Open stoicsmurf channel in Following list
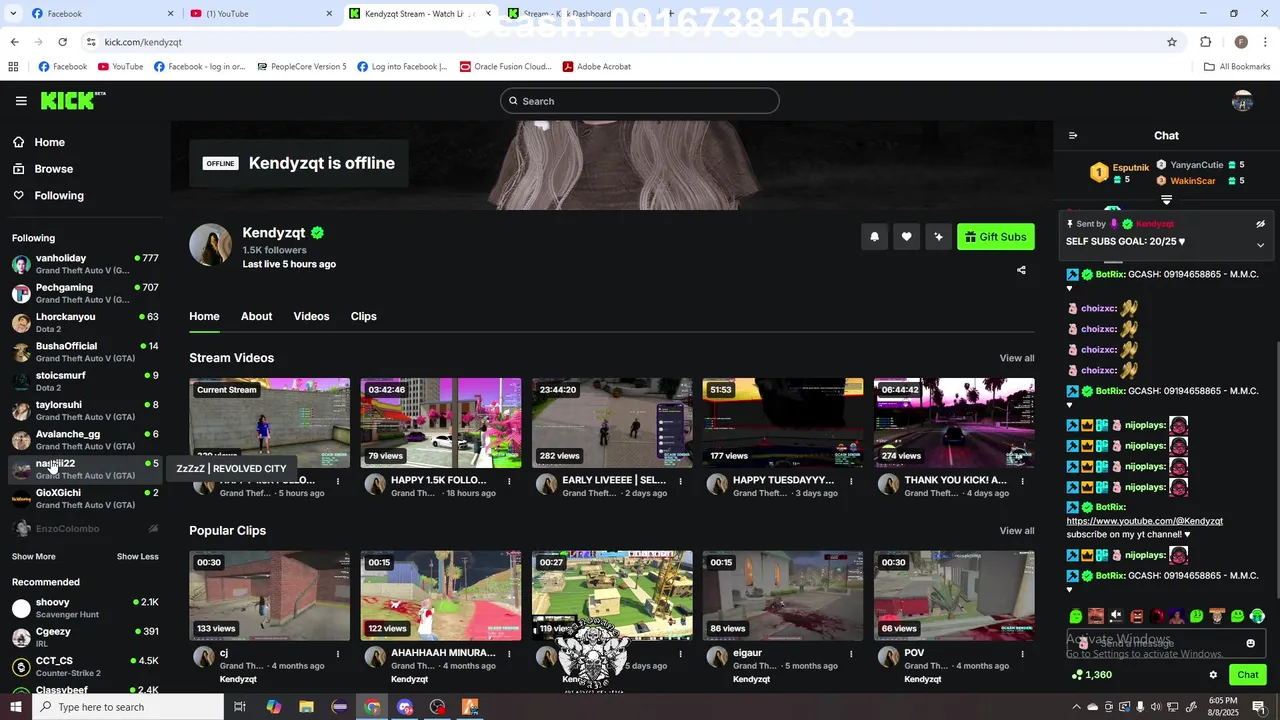 click(x=85, y=381)
